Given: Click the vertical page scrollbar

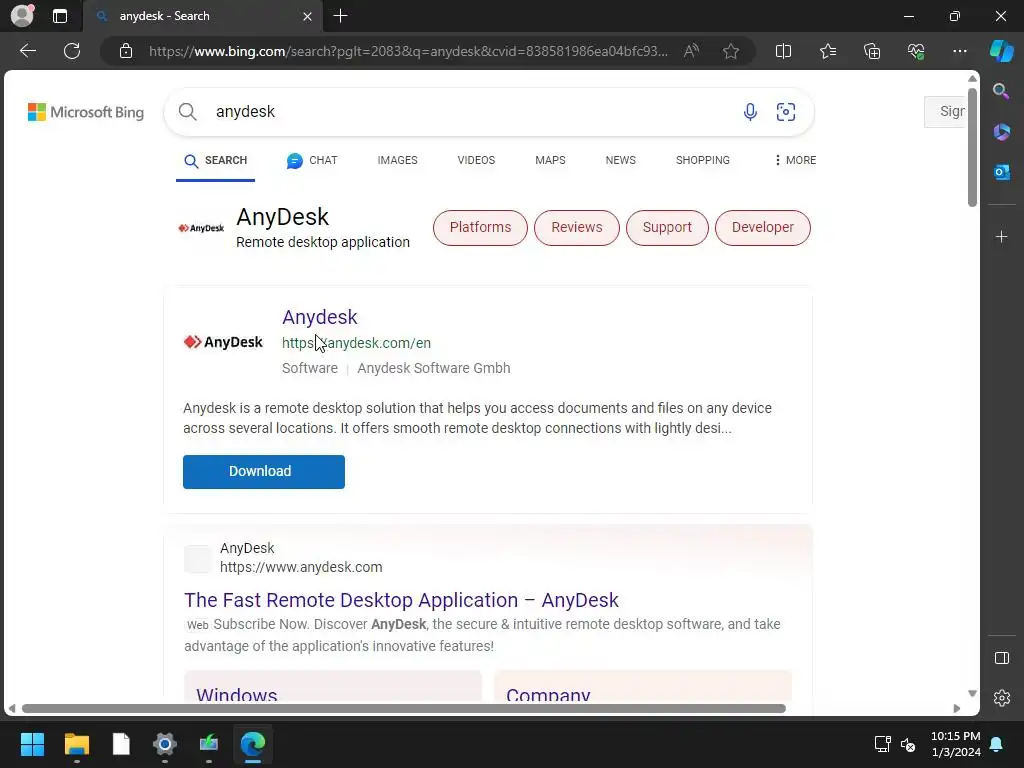Looking at the screenshot, I should tap(972, 148).
